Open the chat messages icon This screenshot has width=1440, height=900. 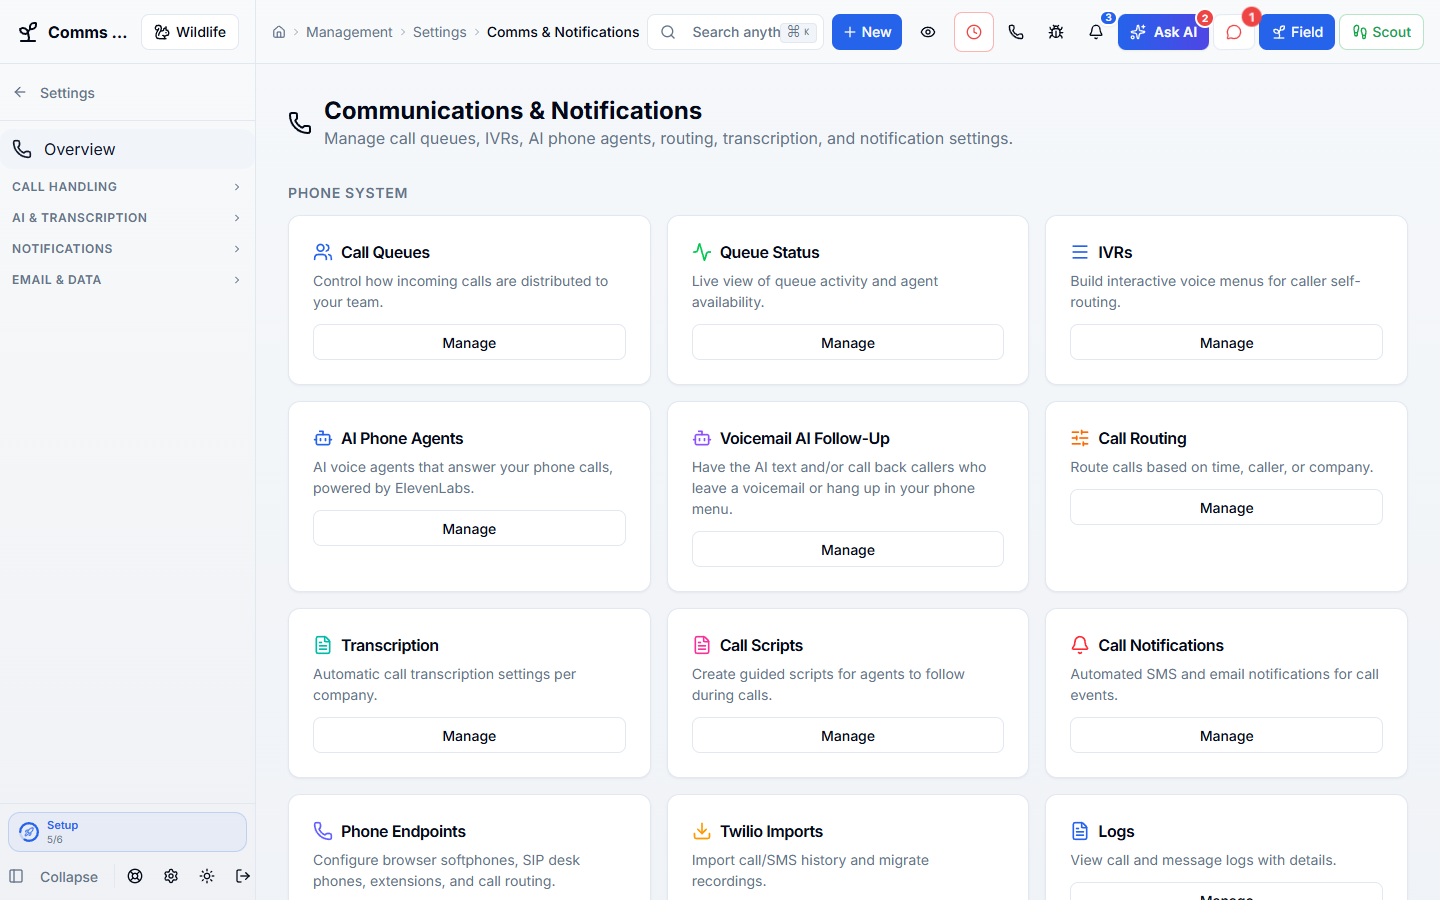1234,32
